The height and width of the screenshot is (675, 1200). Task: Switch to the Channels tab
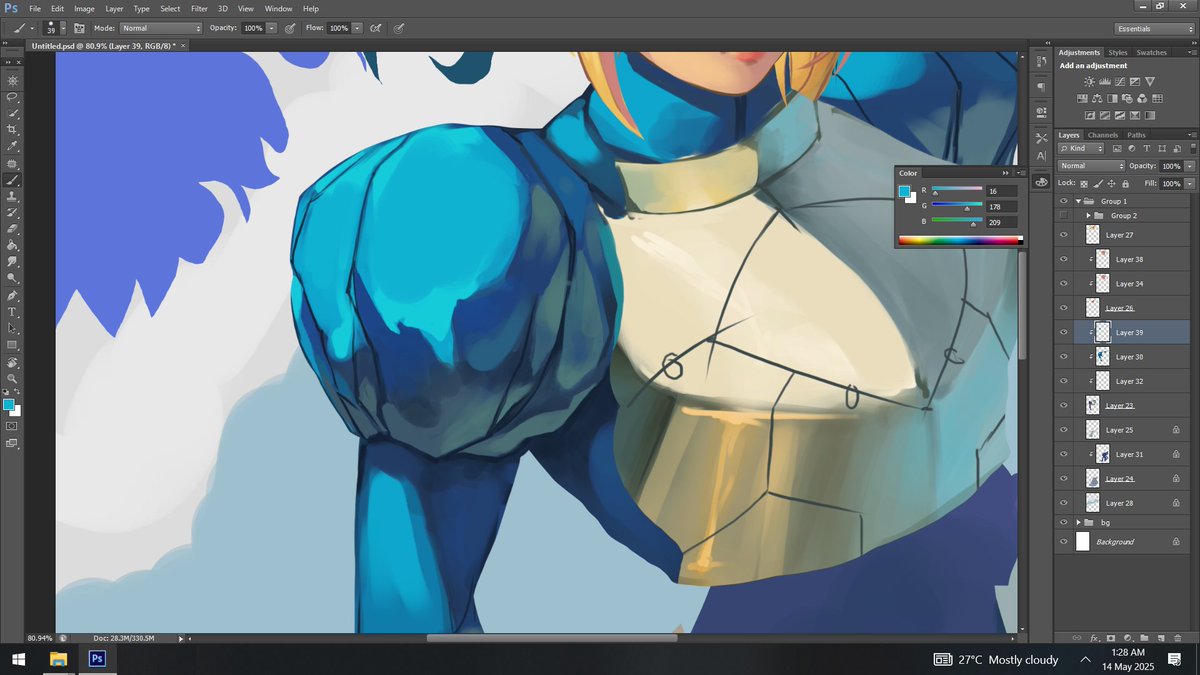(x=1103, y=135)
